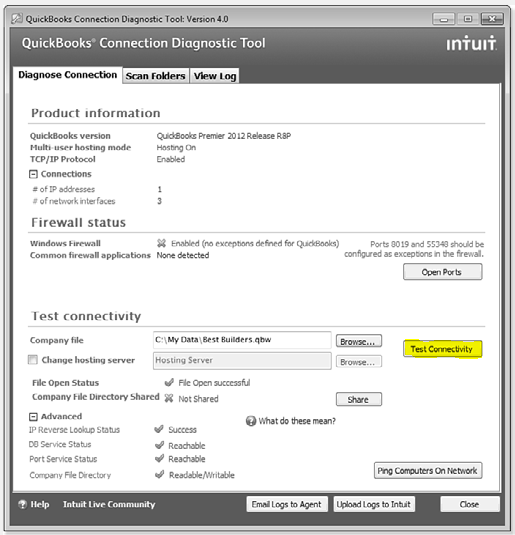This screenshot has width=515, height=535.
Task: Click the DB Service Status checkmark icon
Action: pos(159,445)
